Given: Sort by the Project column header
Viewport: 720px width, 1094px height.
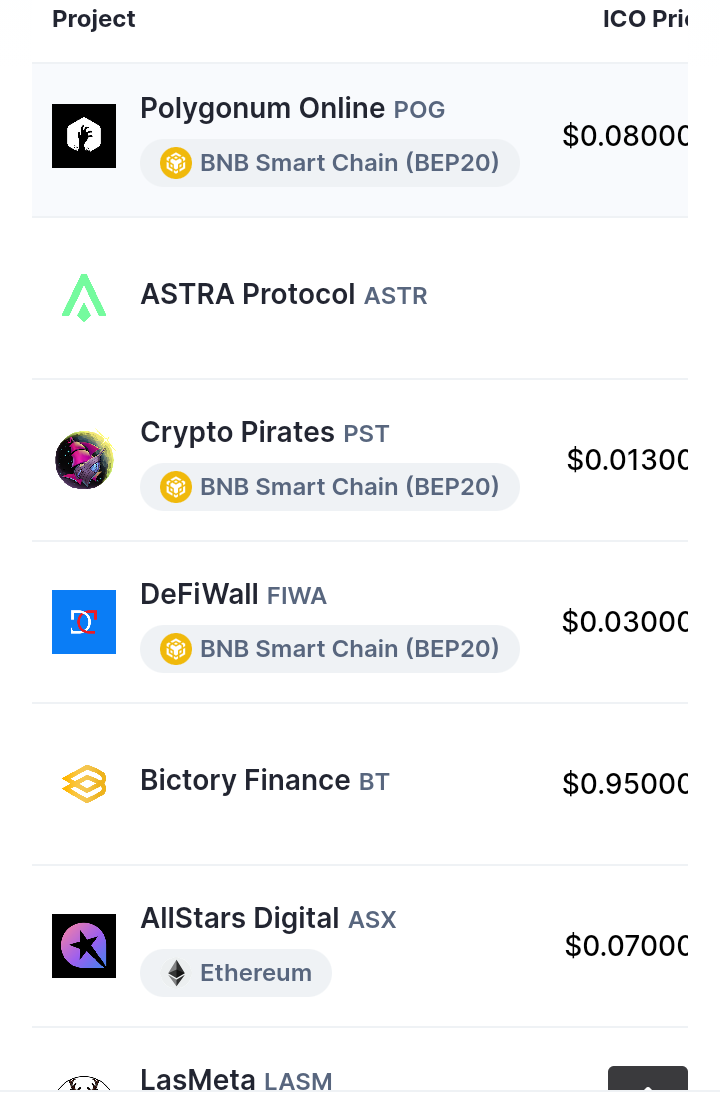Looking at the screenshot, I should click(93, 19).
